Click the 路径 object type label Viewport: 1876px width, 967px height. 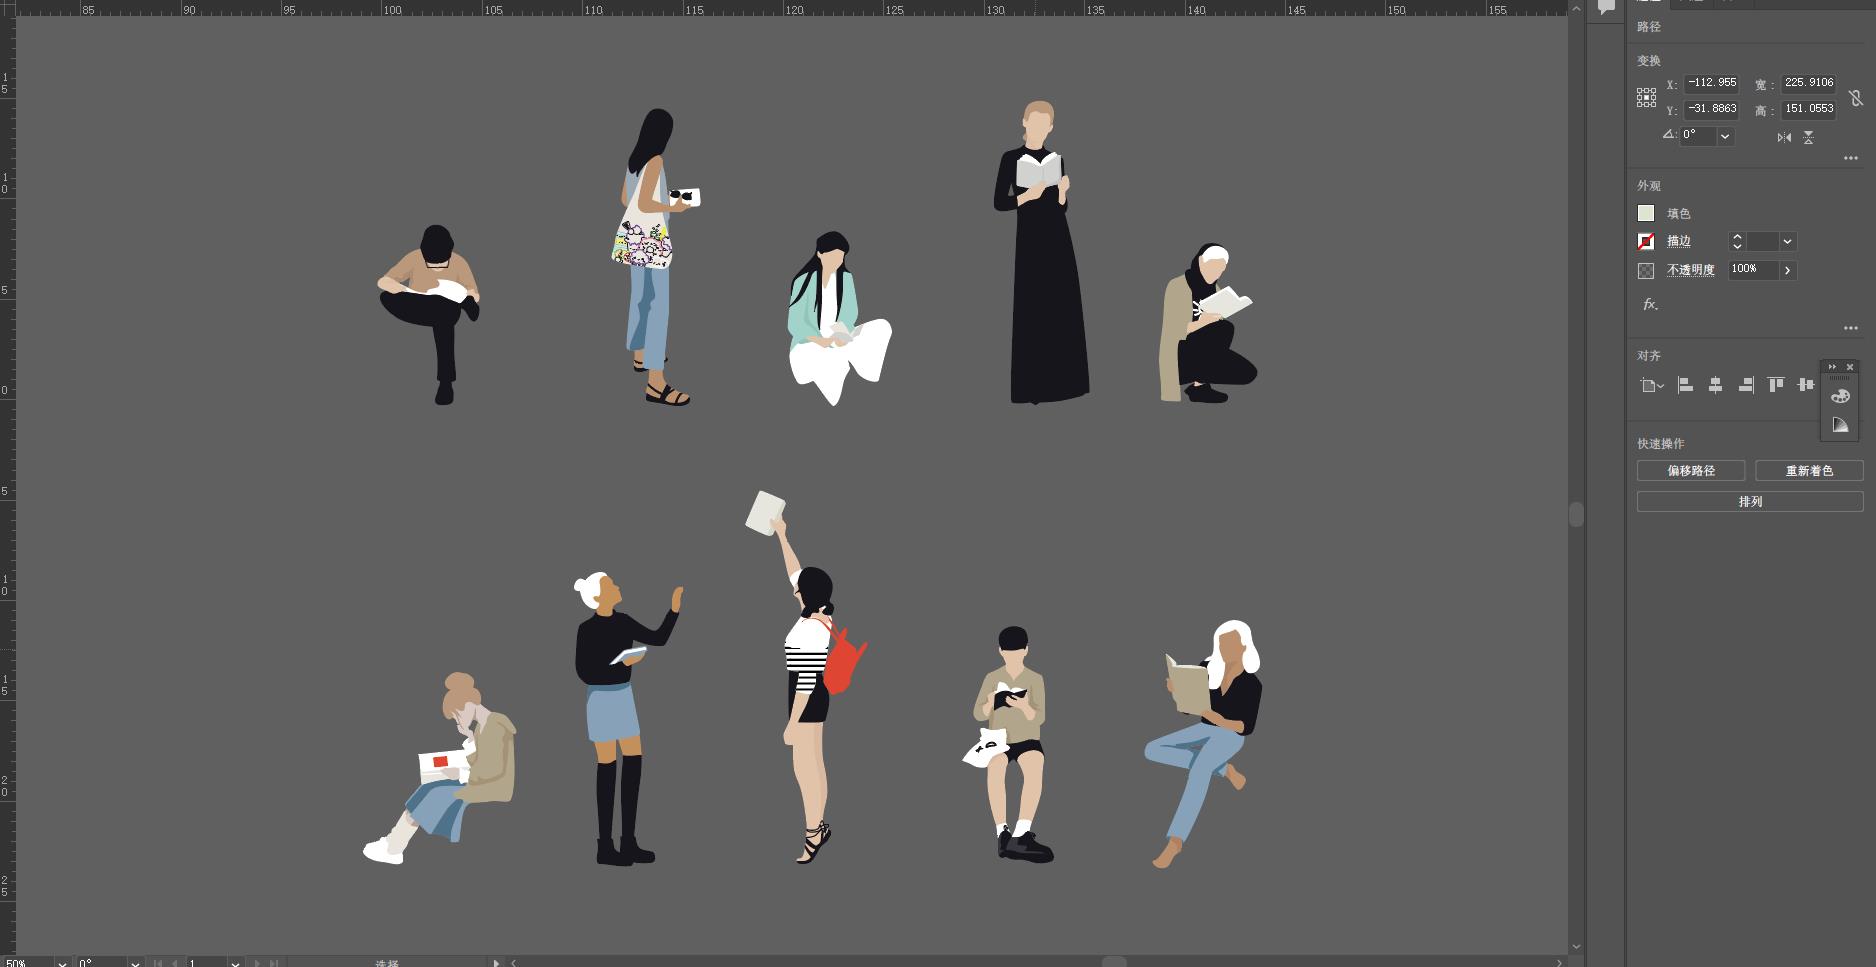[x=1649, y=27]
